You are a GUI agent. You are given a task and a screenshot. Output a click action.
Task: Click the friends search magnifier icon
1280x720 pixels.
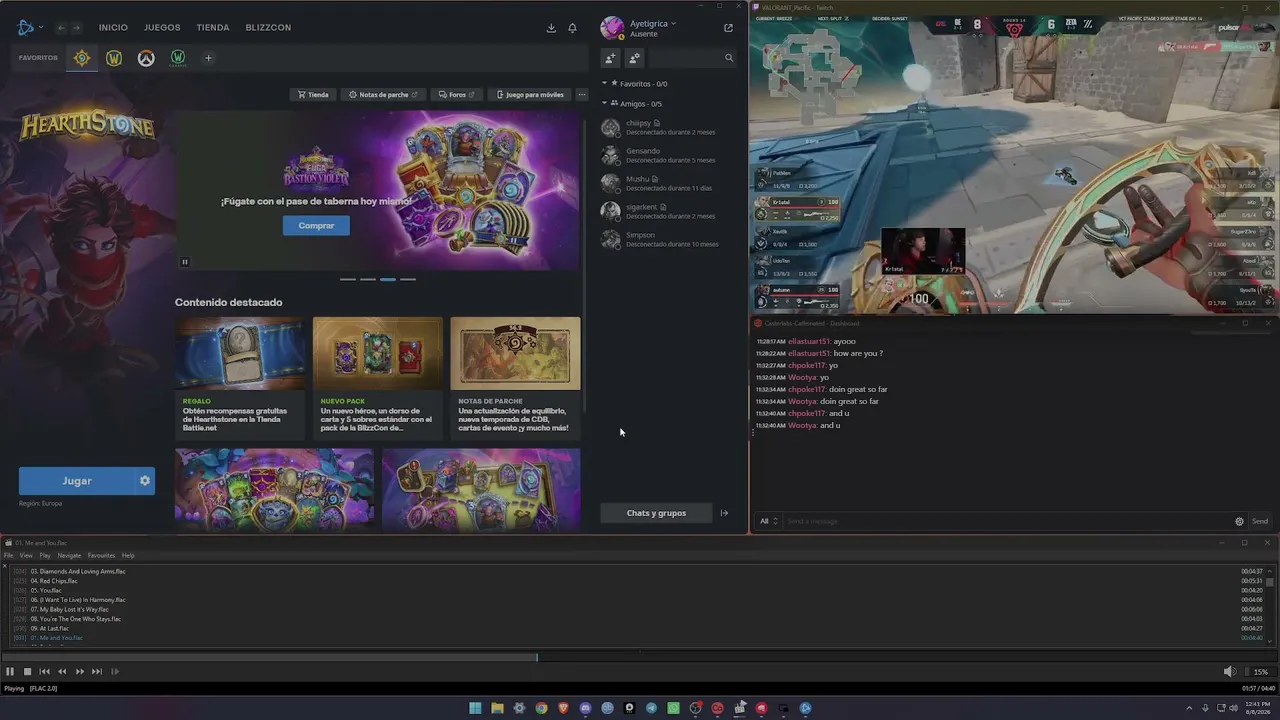(x=729, y=58)
